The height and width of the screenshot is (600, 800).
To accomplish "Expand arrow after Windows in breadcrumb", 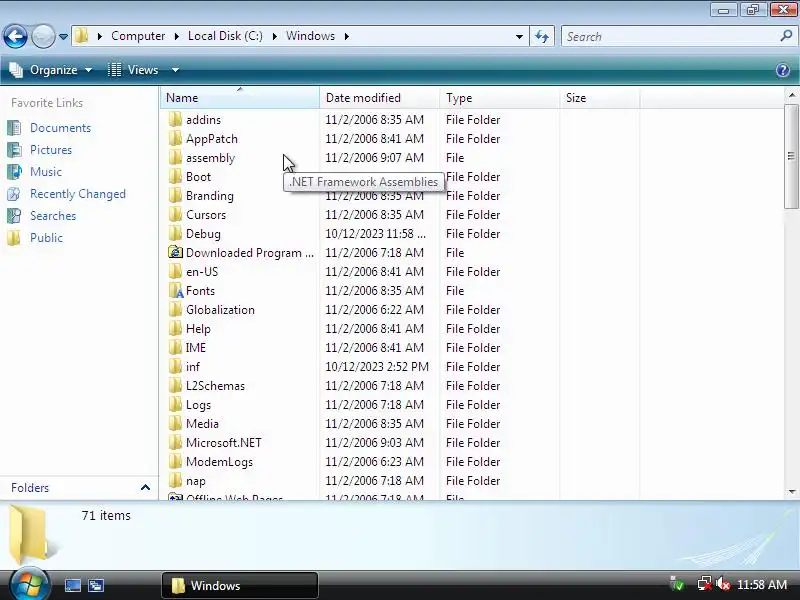I will [x=346, y=36].
